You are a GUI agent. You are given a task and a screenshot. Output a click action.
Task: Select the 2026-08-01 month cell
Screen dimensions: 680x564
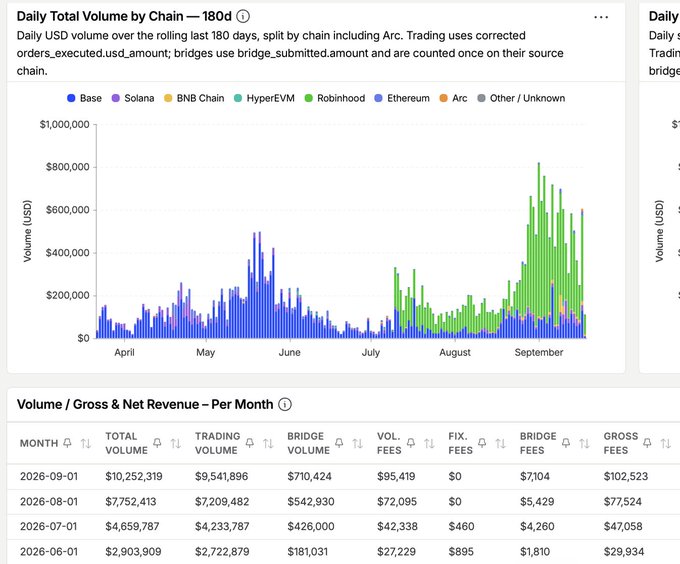coord(49,502)
